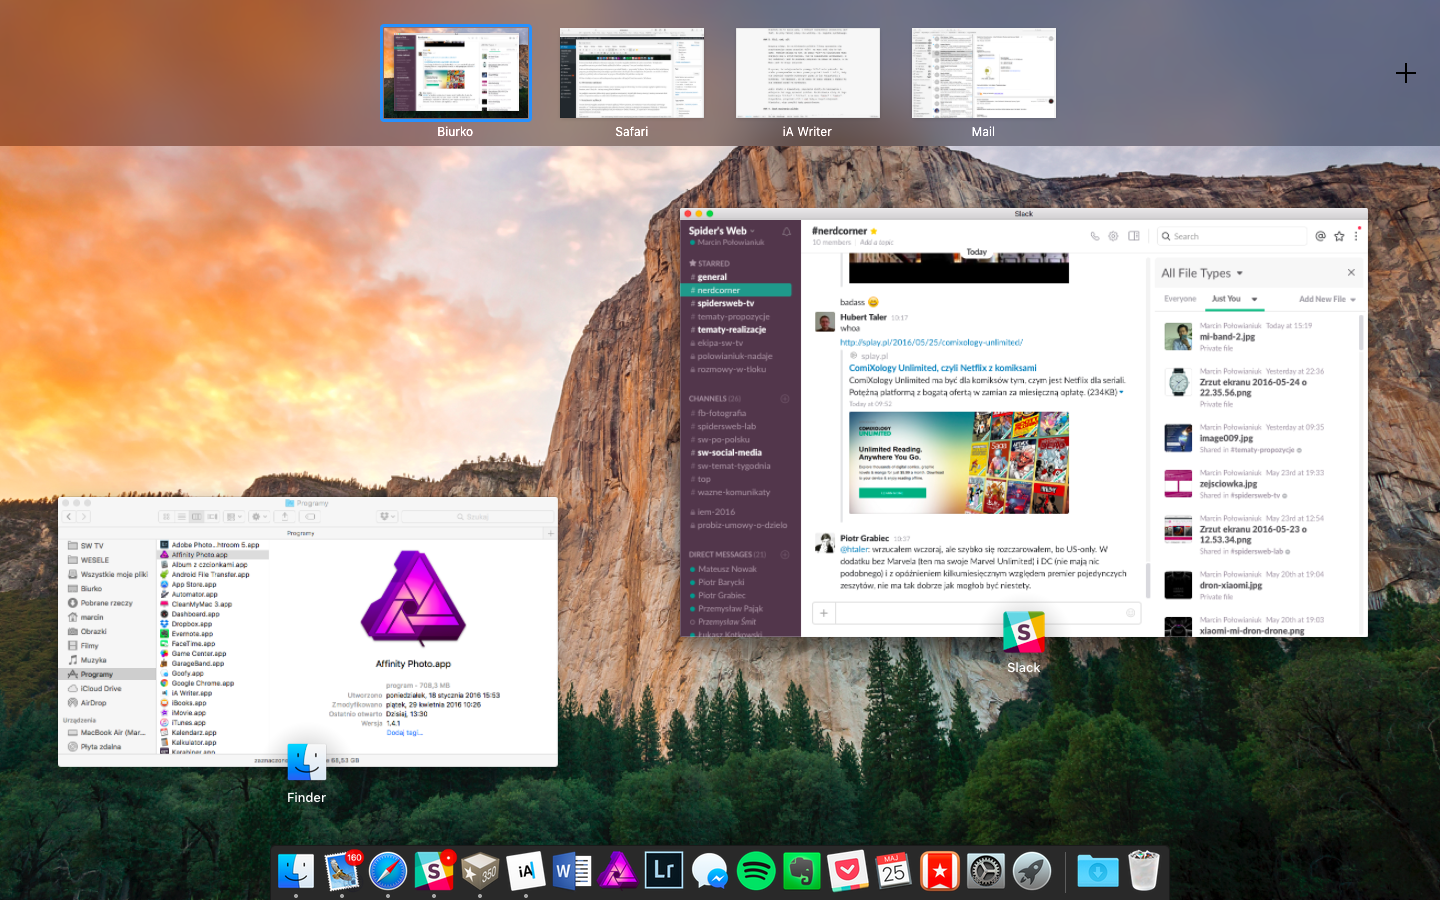Open mi-band-2.jpg file entry
This screenshot has width=1440, height=900.
[x=1260, y=336]
